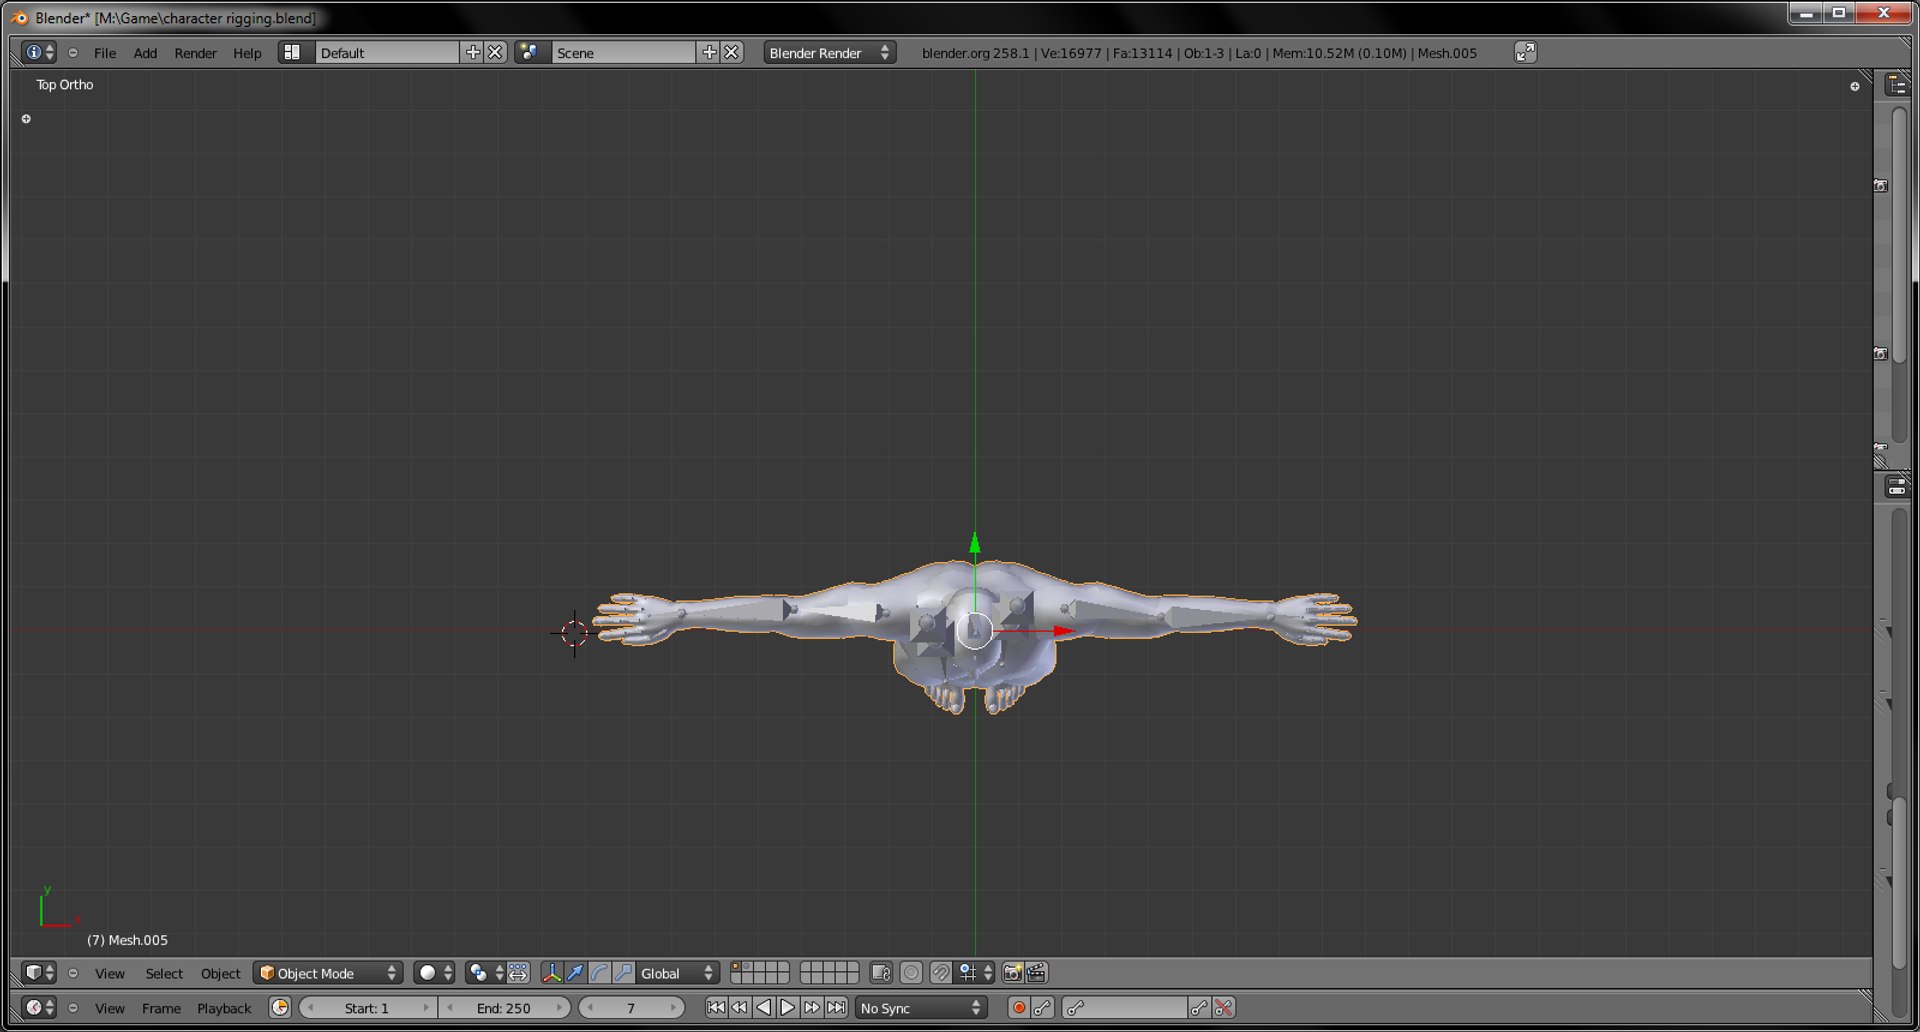
Task: Open the Playback menu
Action: (x=224, y=1008)
